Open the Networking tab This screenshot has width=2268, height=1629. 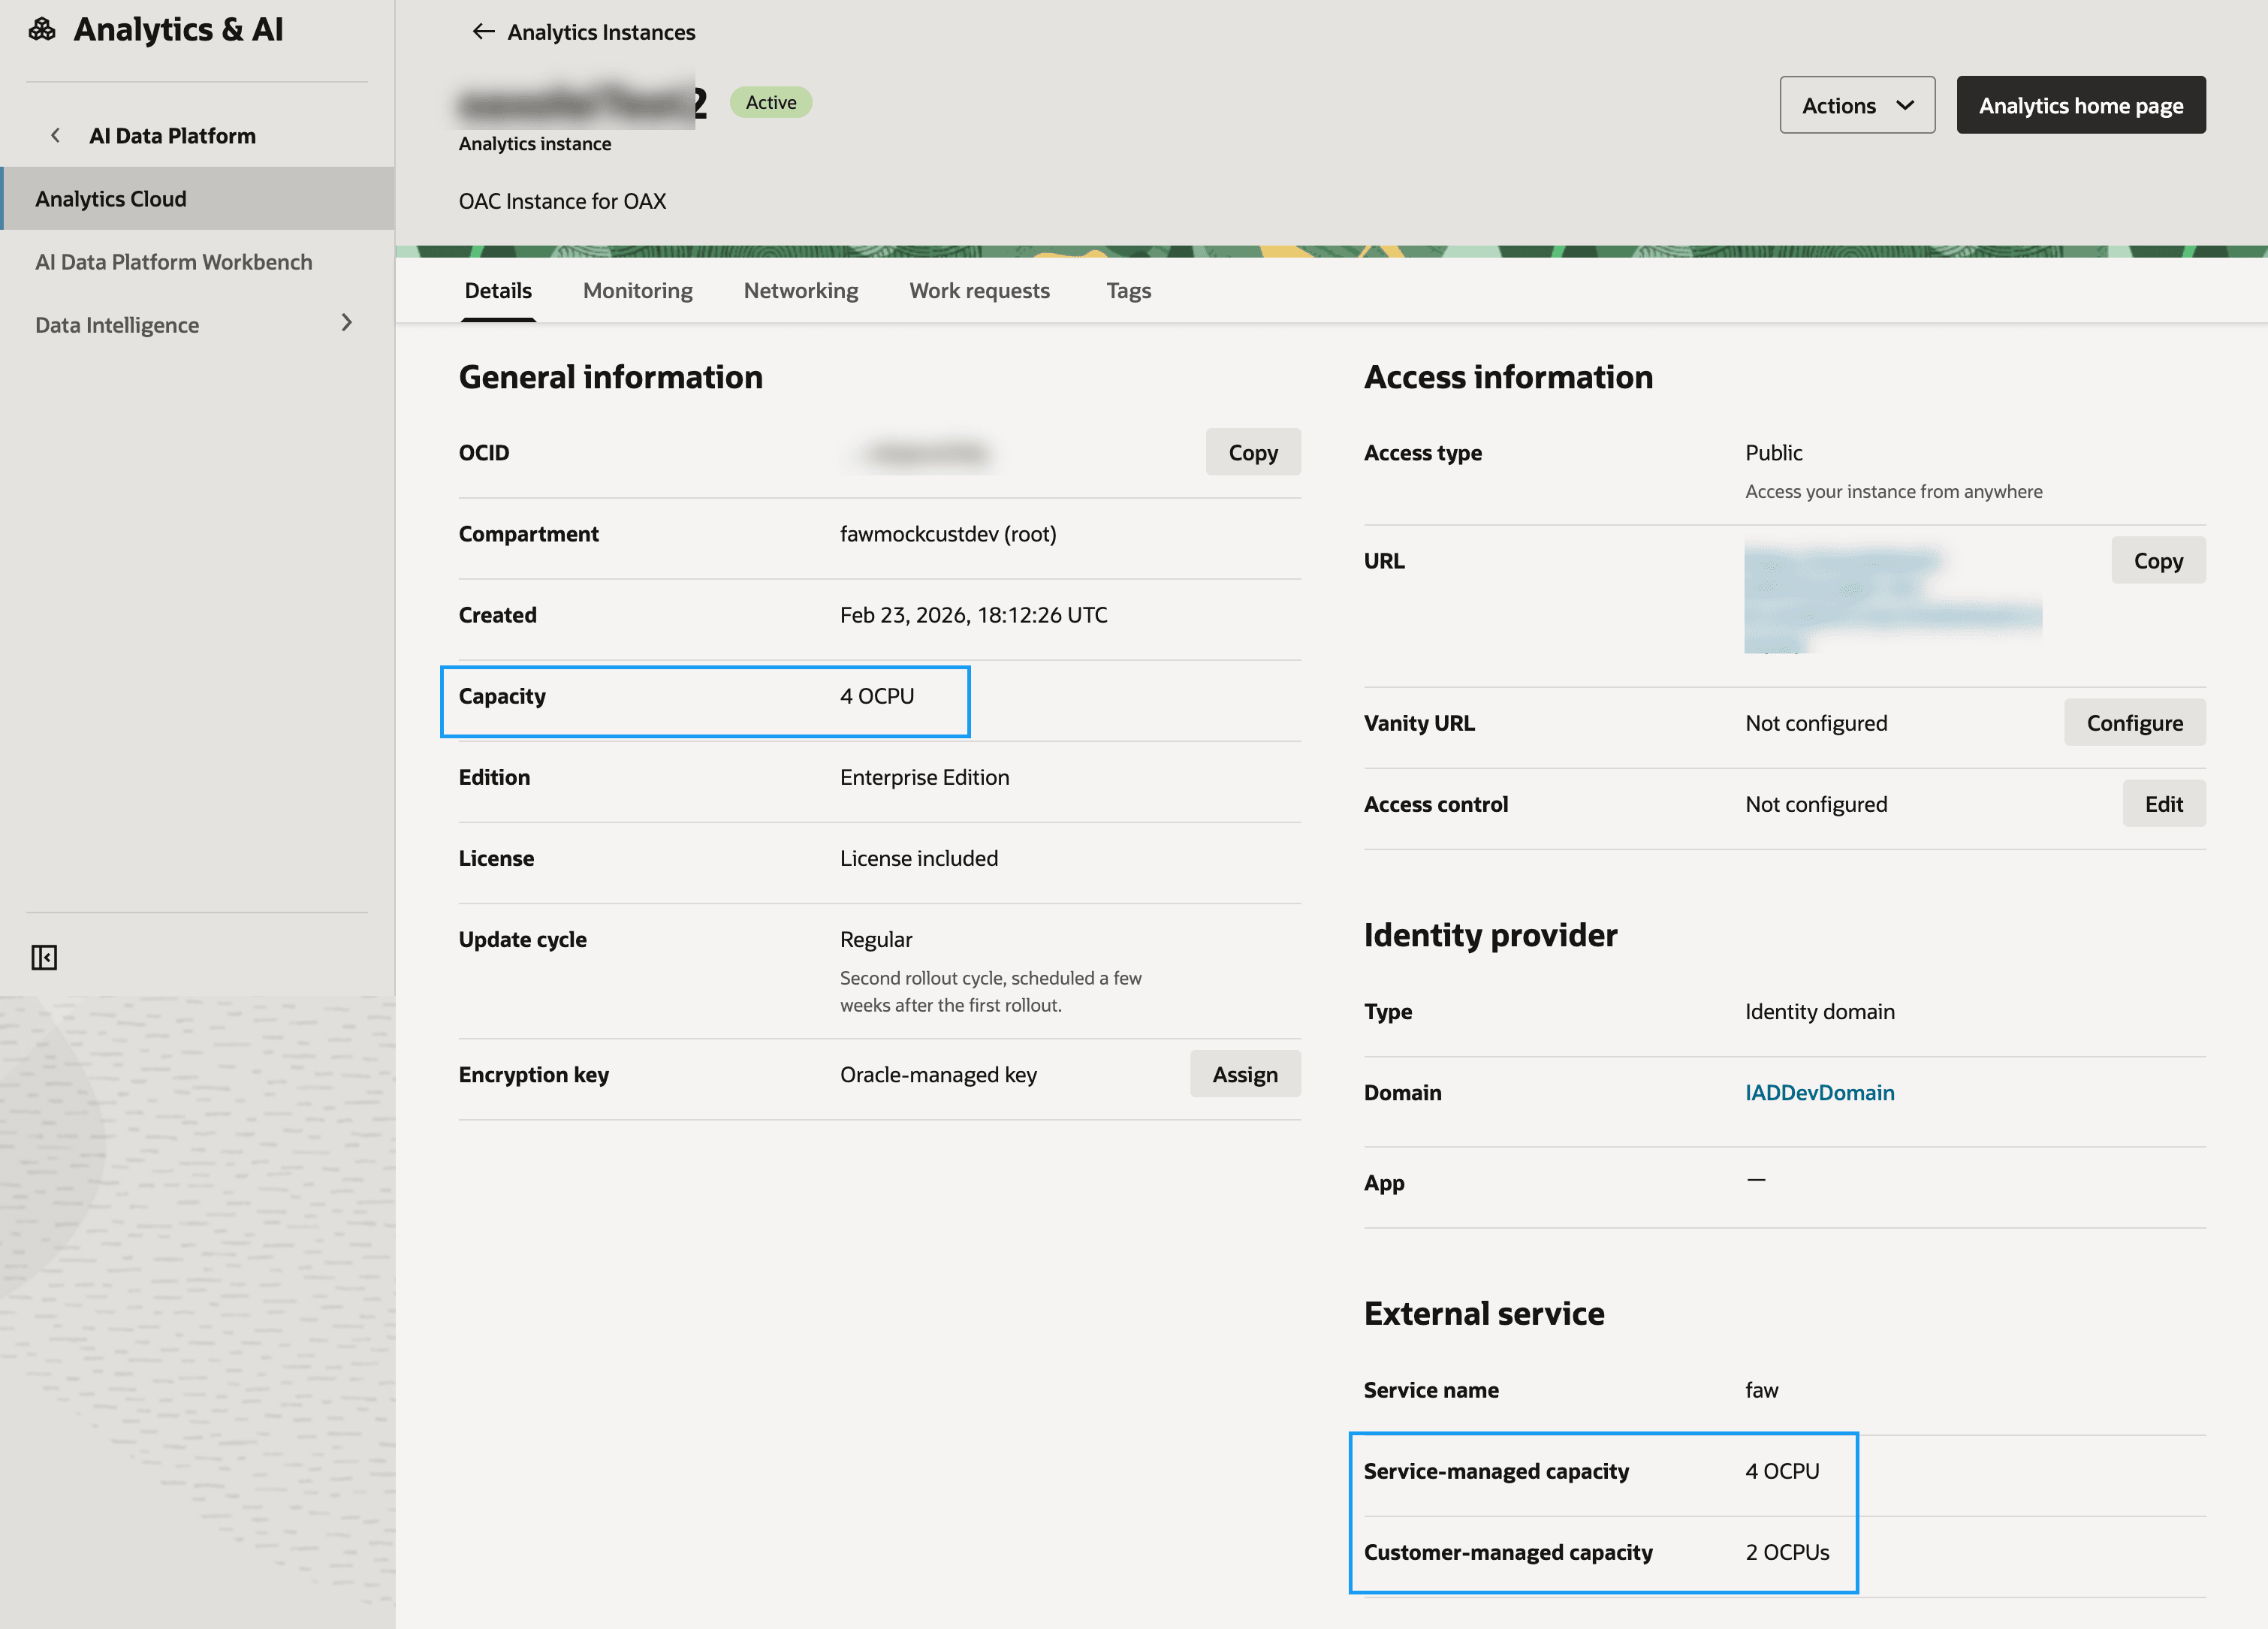point(800,290)
